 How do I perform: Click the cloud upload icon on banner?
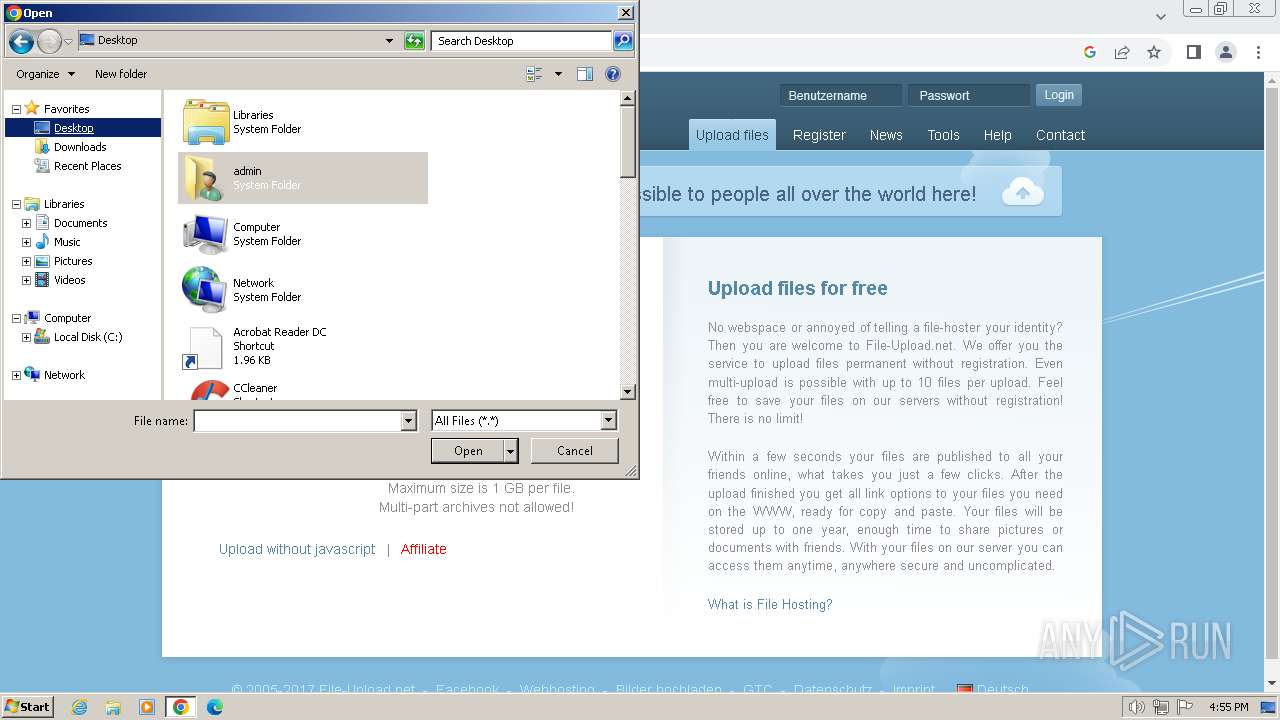point(1023,191)
